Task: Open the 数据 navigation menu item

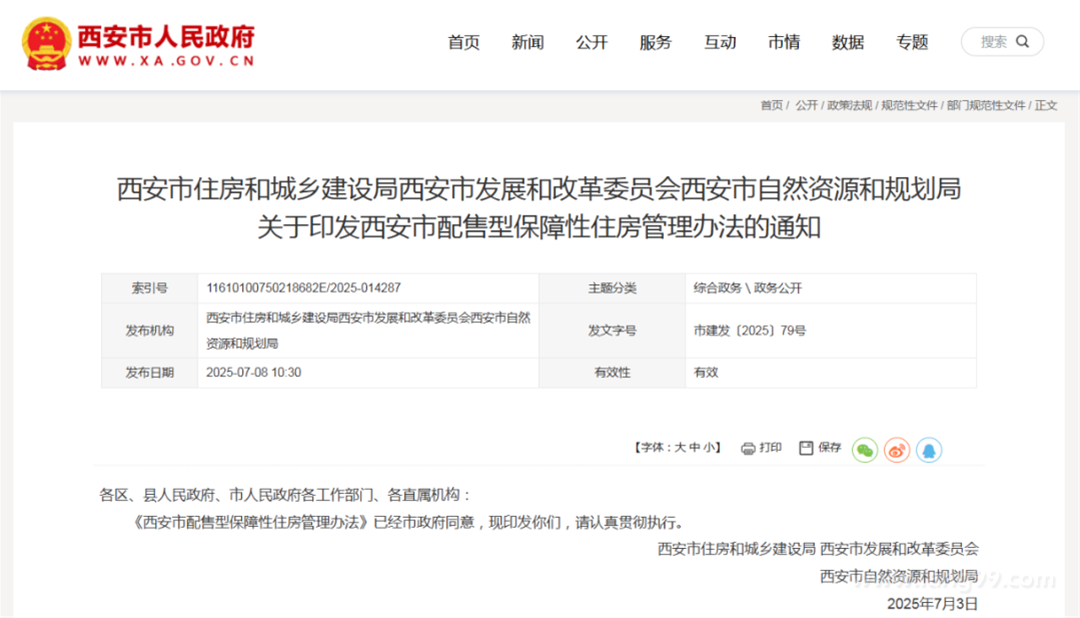Action: click(848, 42)
